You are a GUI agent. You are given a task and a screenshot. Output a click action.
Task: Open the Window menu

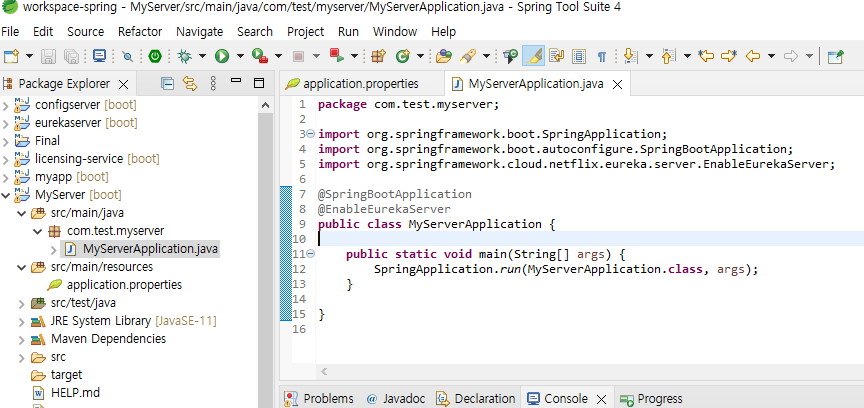click(x=395, y=31)
